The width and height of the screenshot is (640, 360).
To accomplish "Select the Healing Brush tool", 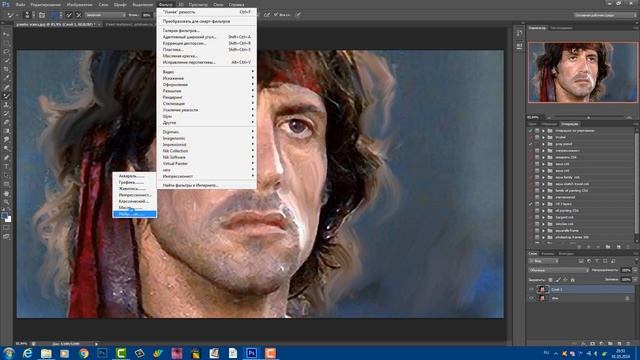I will pyautogui.click(x=6, y=87).
